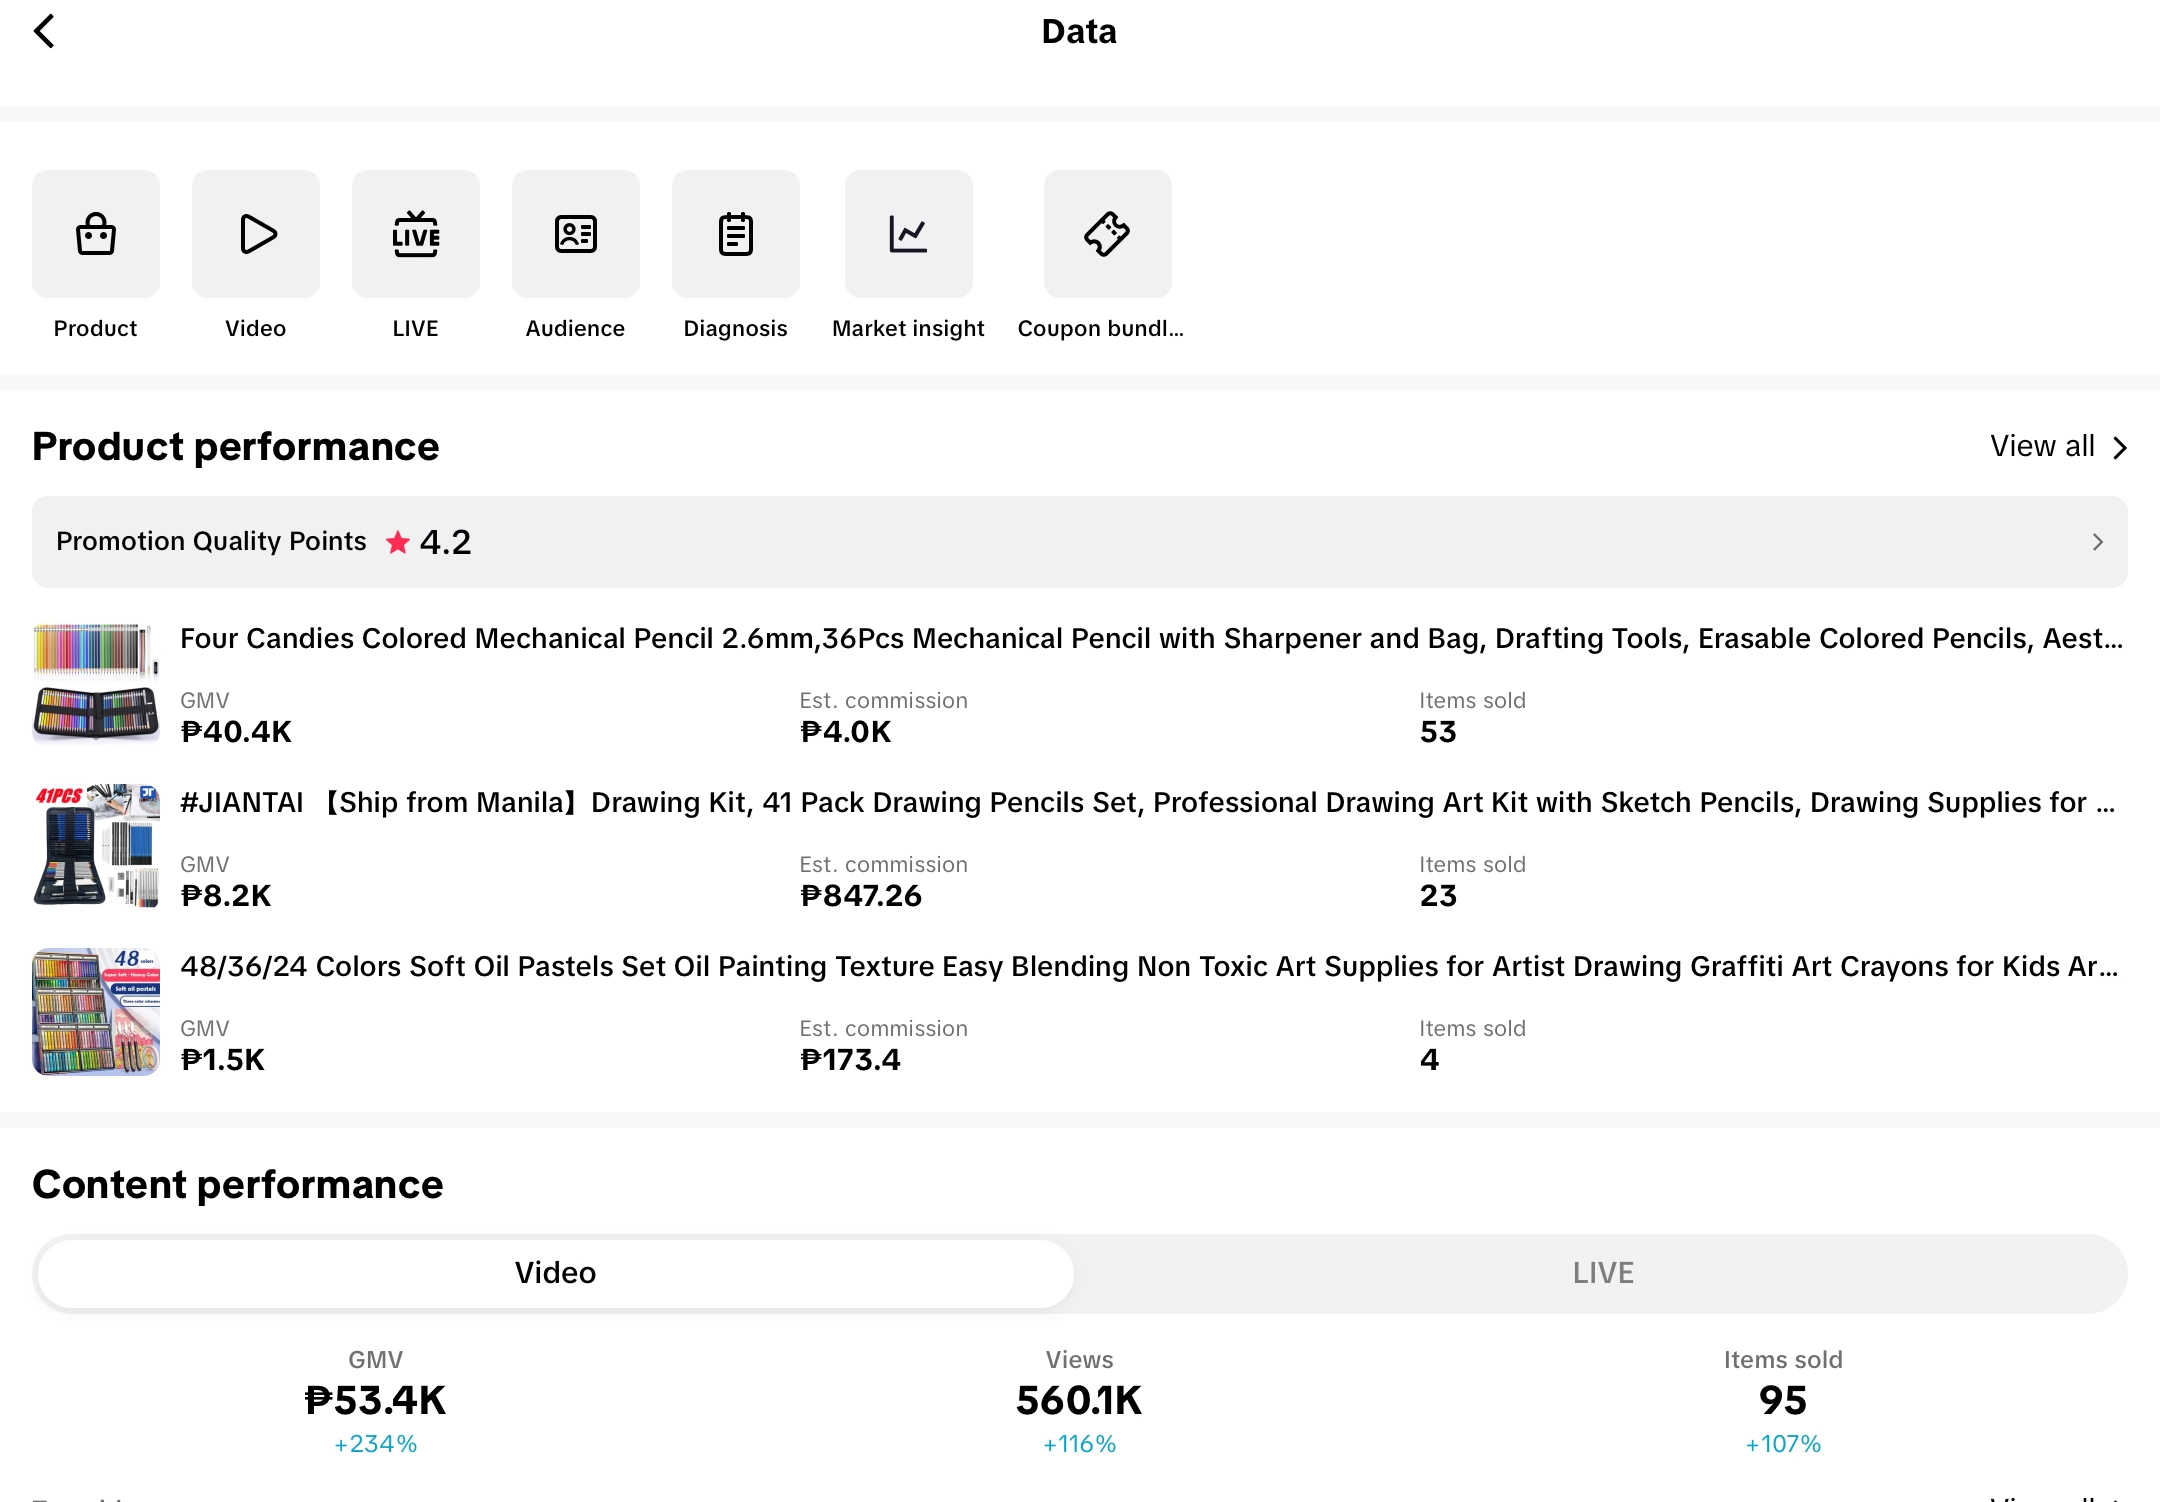Open the Audience profile icon
The width and height of the screenshot is (2160, 1502).
576,234
